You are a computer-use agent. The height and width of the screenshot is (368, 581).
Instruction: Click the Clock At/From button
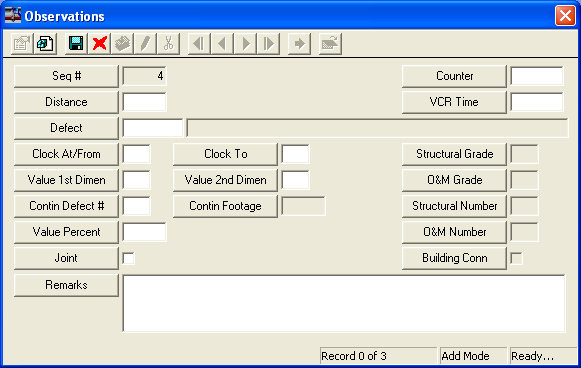tap(66, 154)
